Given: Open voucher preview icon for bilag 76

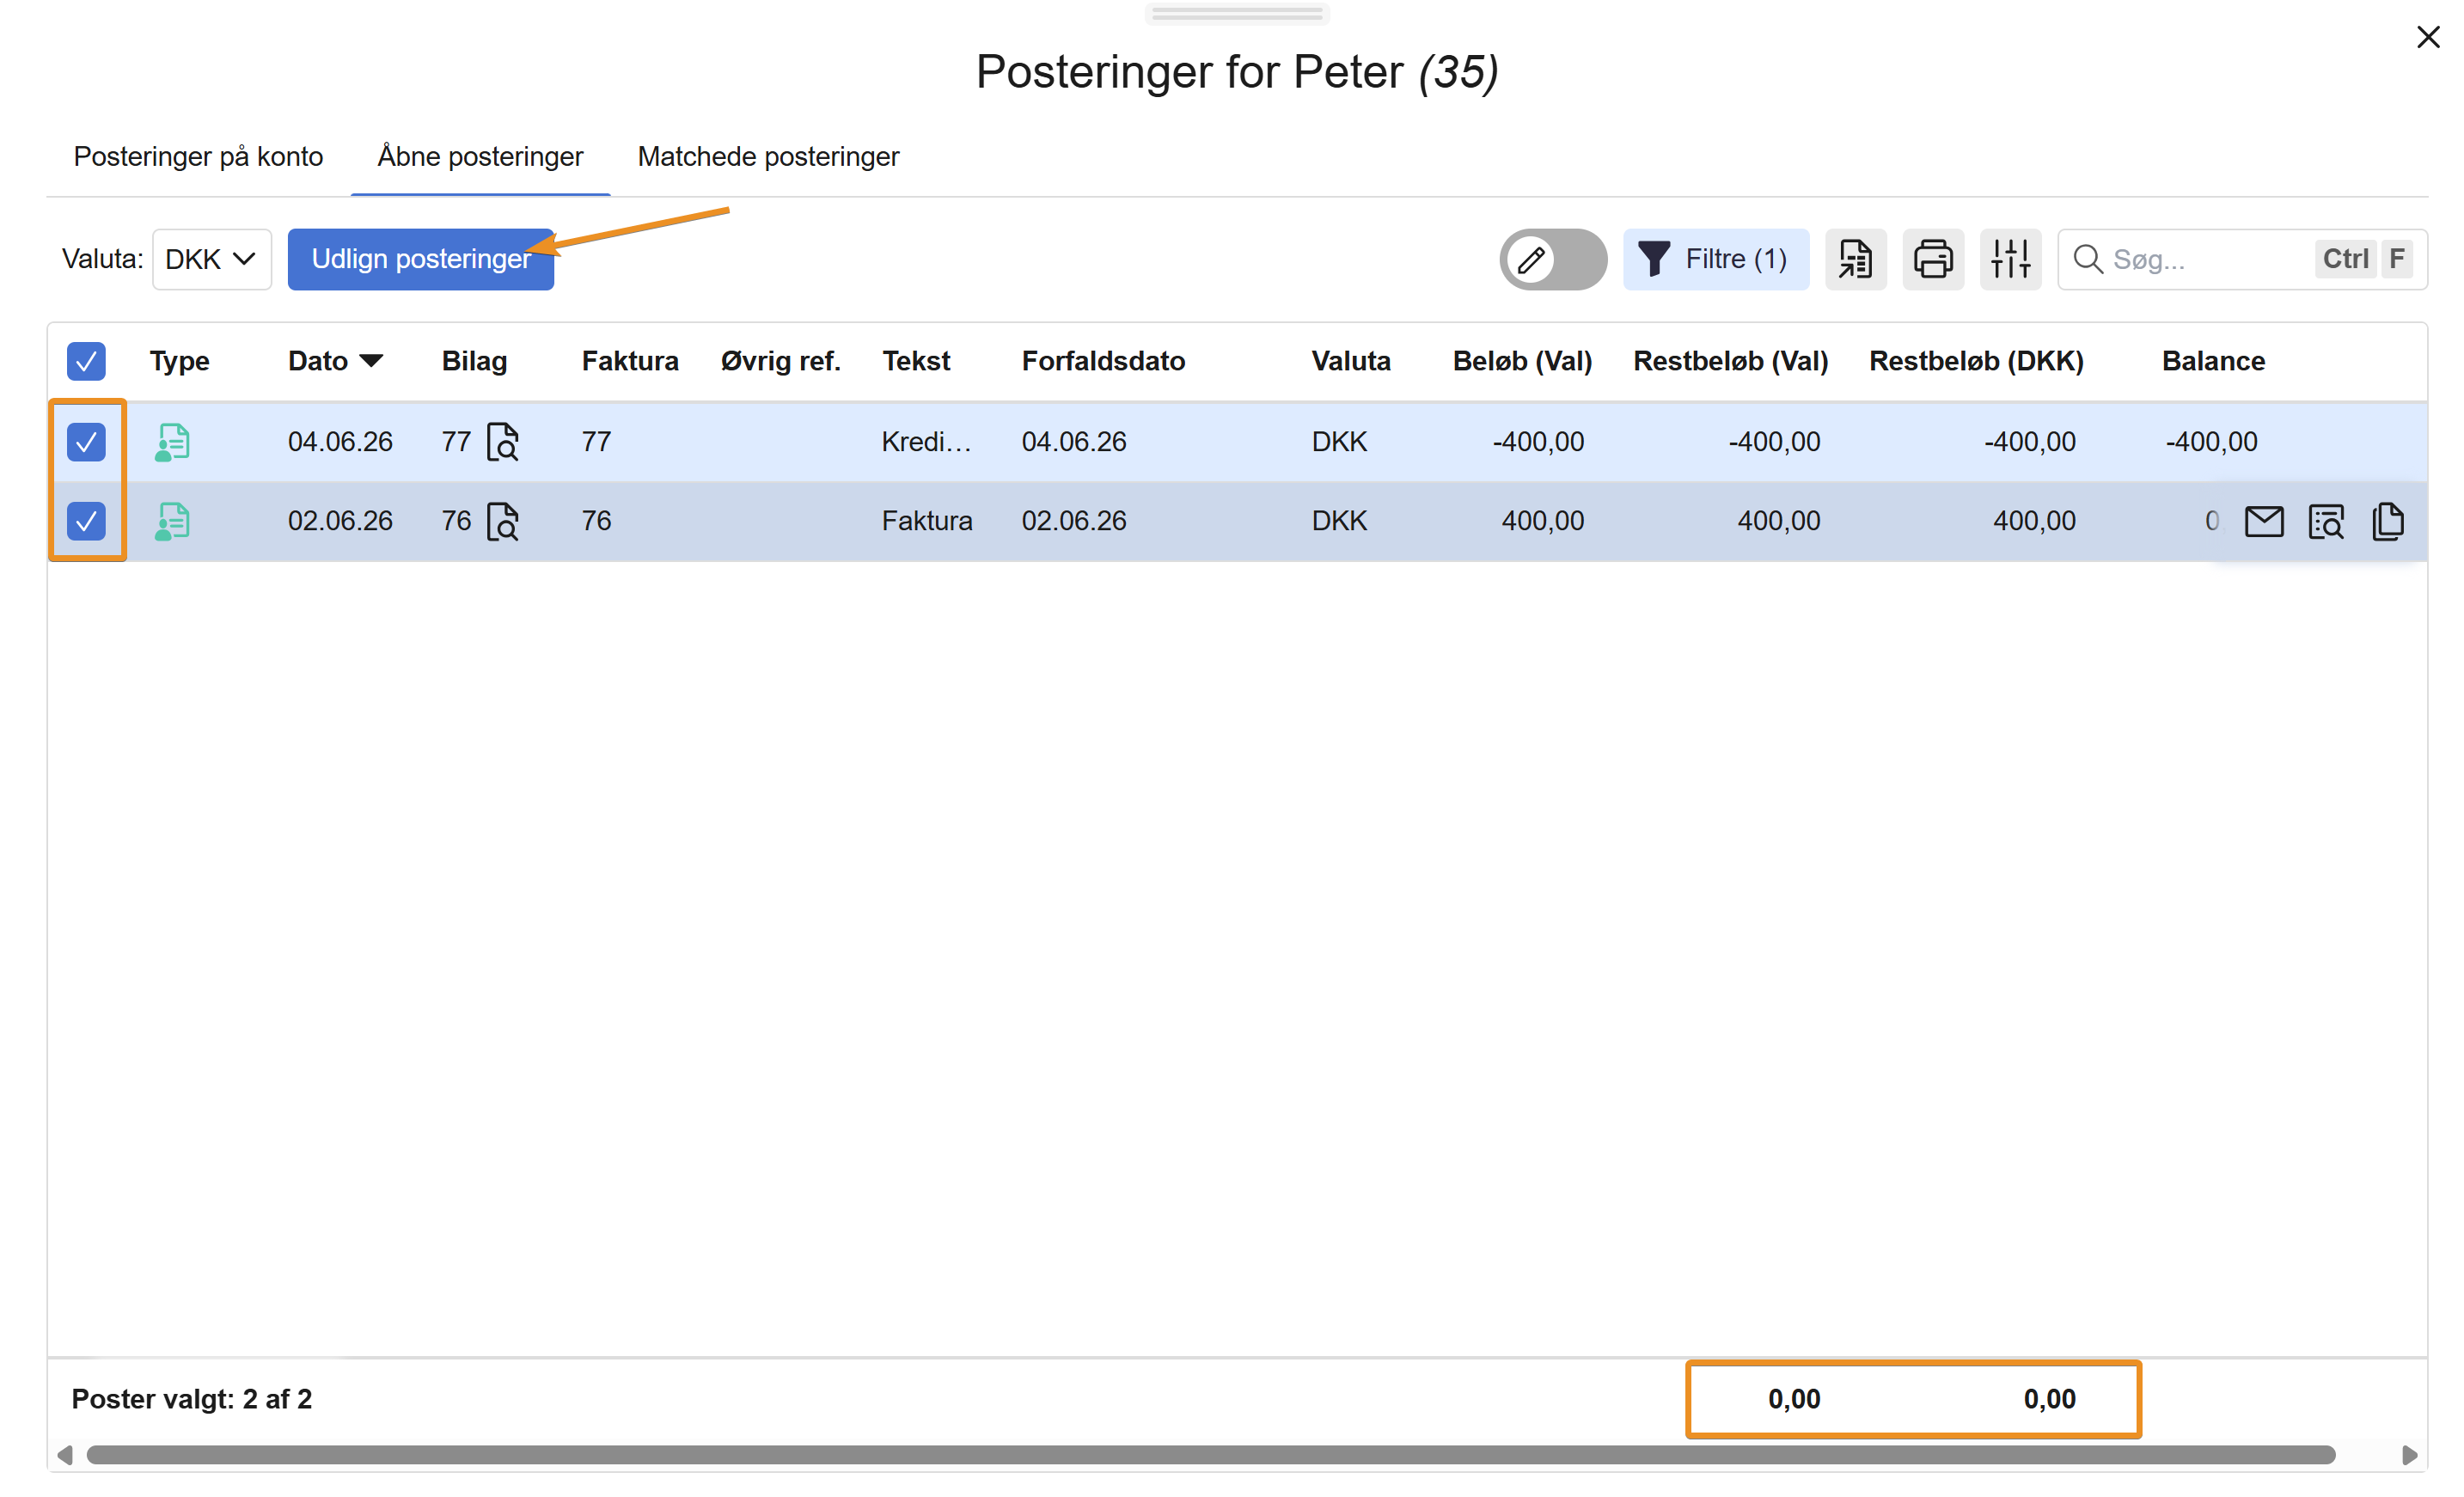Looking at the screenshot, I should pos(502,521).
